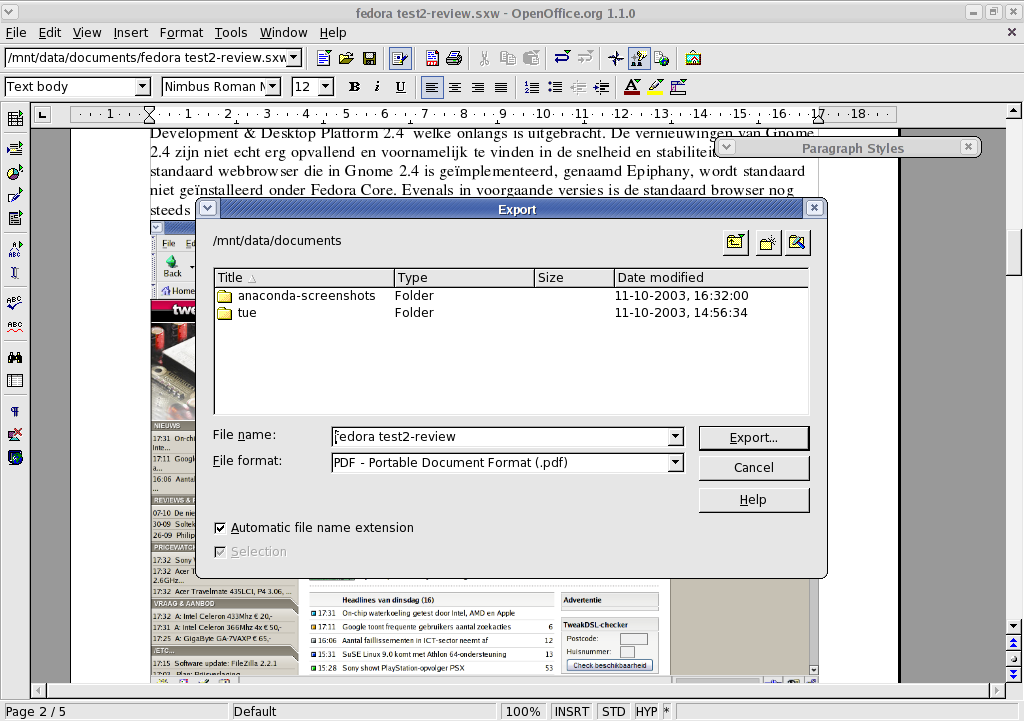This screenshot has width=1024, height=722.
Task: Click the Print File Directly icon
Action: coord(454,58)
